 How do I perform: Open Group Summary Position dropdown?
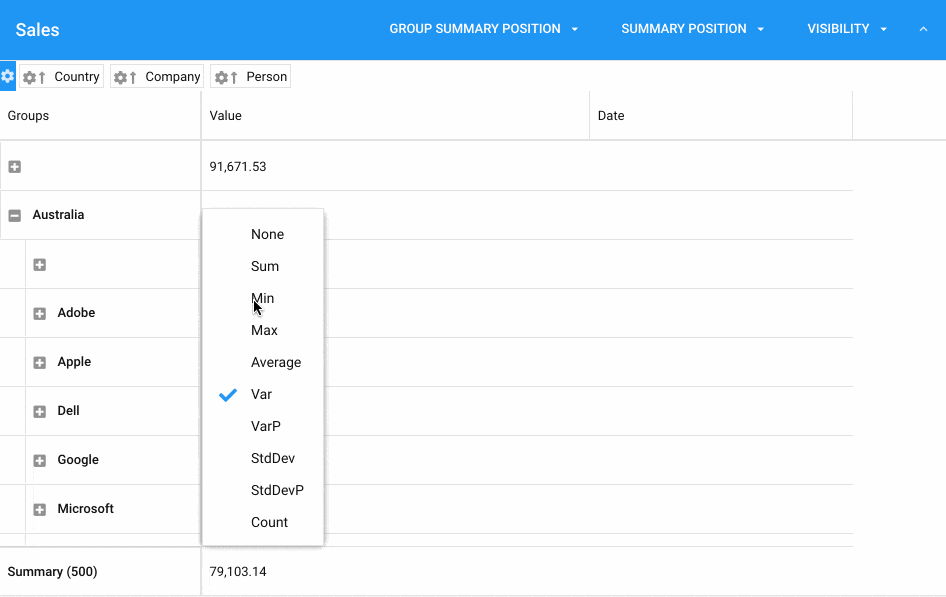(x=484, y=29)
